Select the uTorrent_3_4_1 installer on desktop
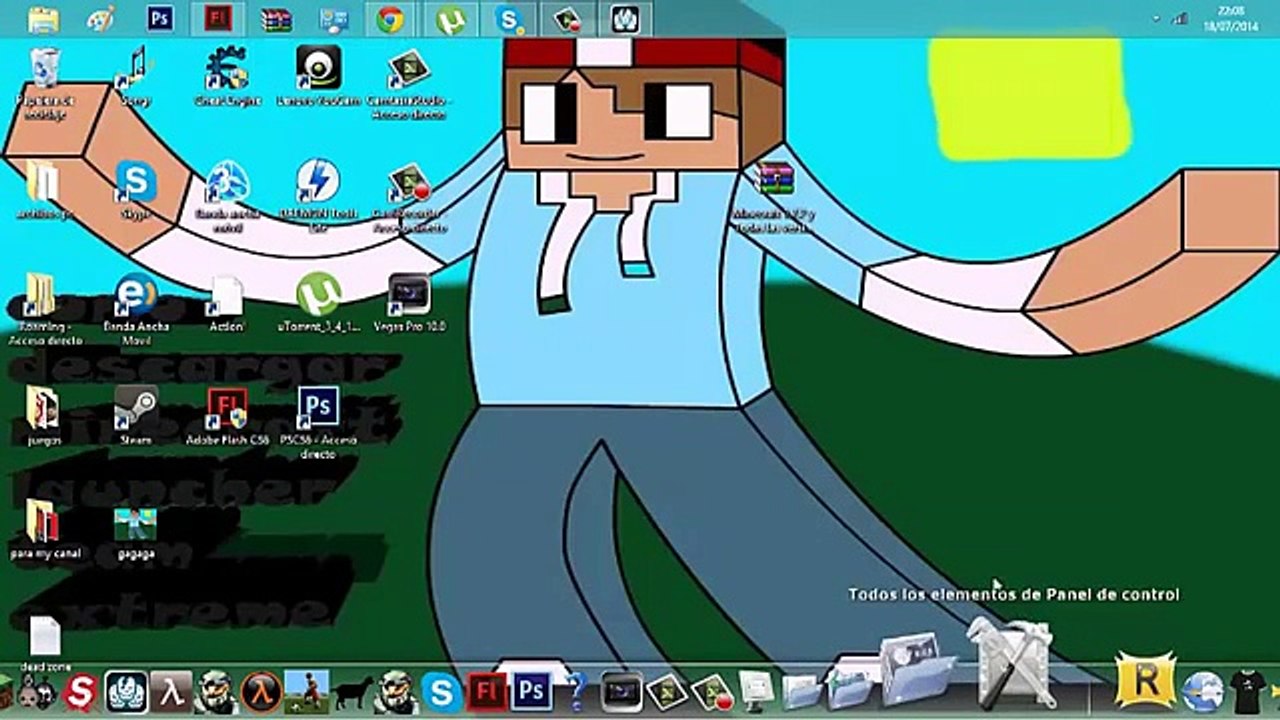 318,303
